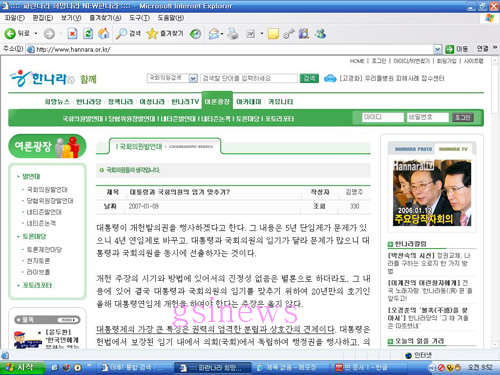Expand the mail icon dropdown arrow

click(x=222, y=34)
